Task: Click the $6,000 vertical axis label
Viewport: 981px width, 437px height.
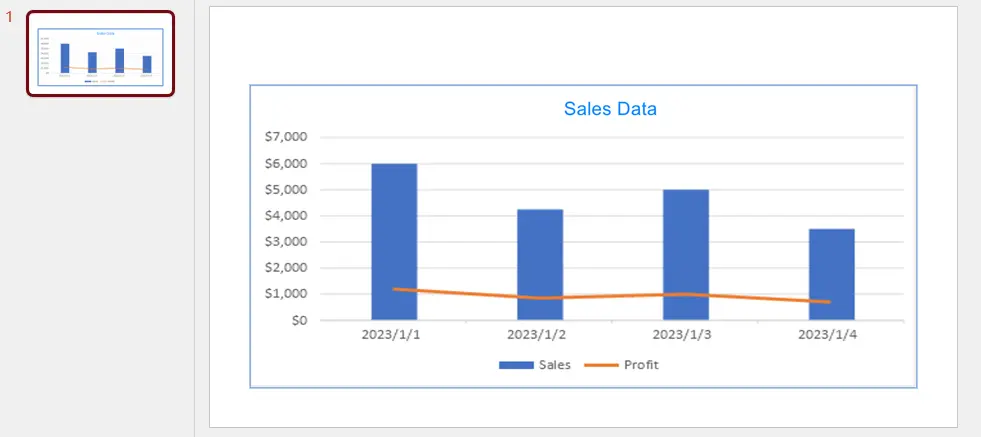Action: 286,163
